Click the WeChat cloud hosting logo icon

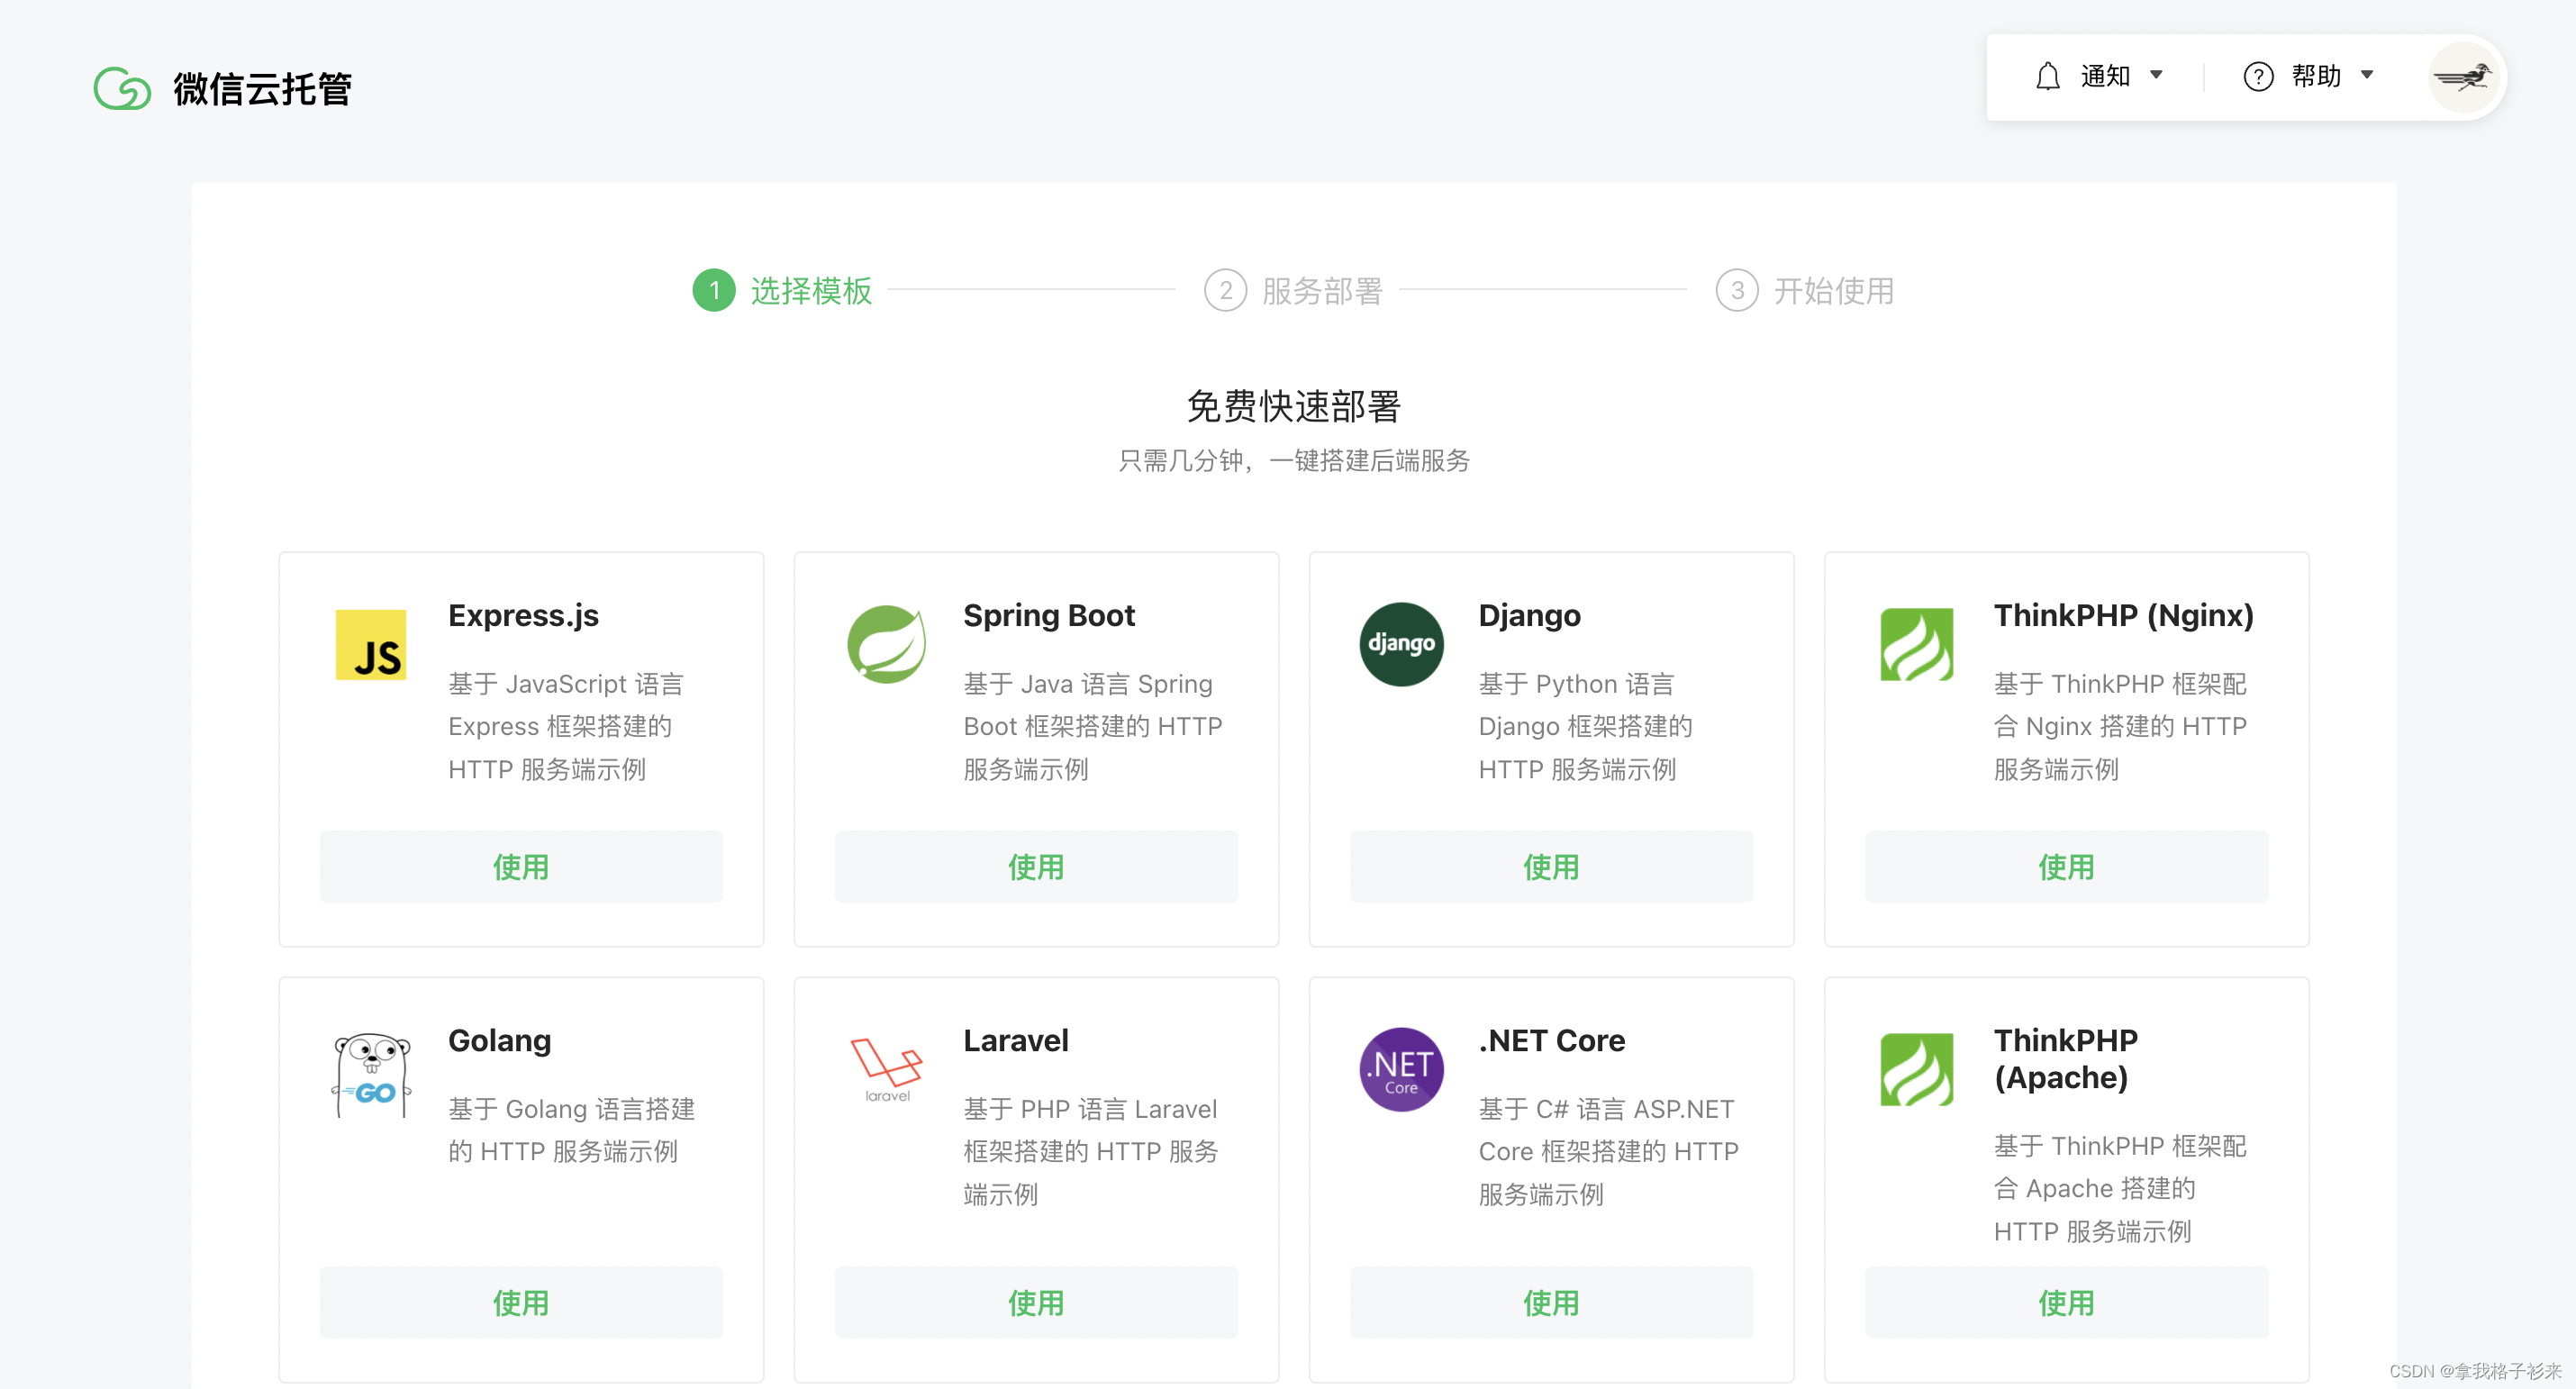[122, 89]
